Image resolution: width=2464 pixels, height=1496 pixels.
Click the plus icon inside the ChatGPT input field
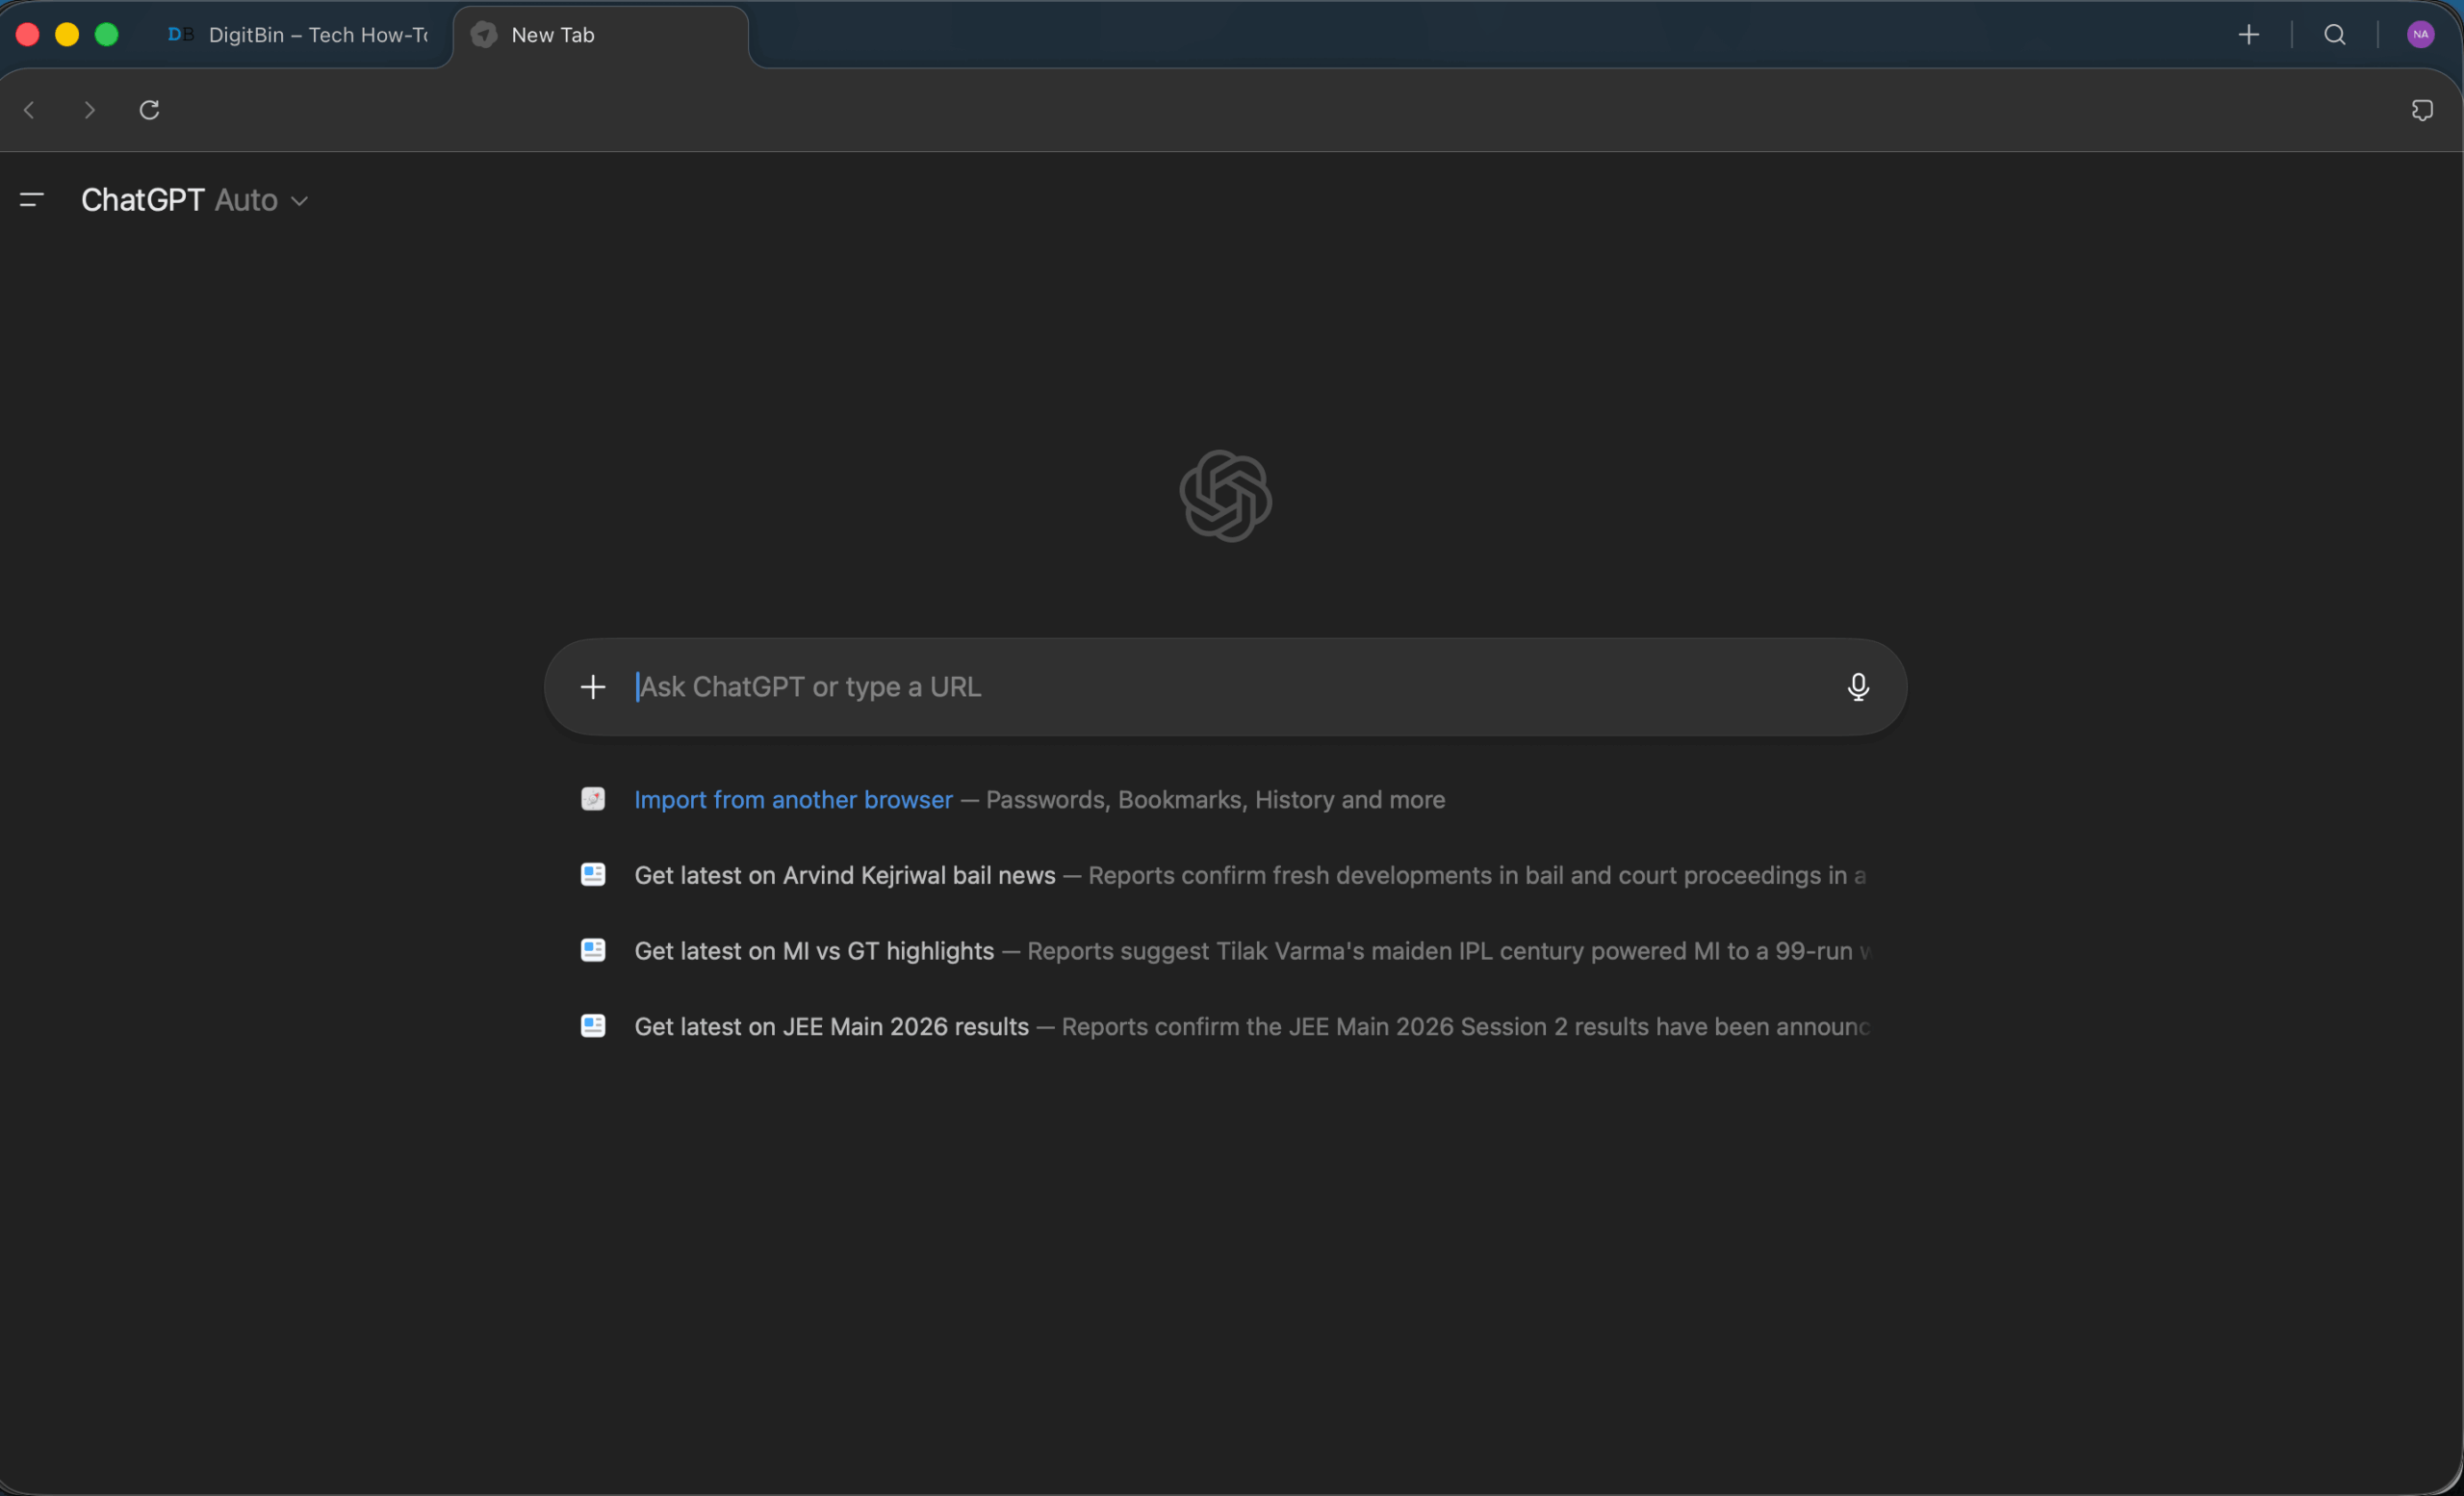point(593,686)
